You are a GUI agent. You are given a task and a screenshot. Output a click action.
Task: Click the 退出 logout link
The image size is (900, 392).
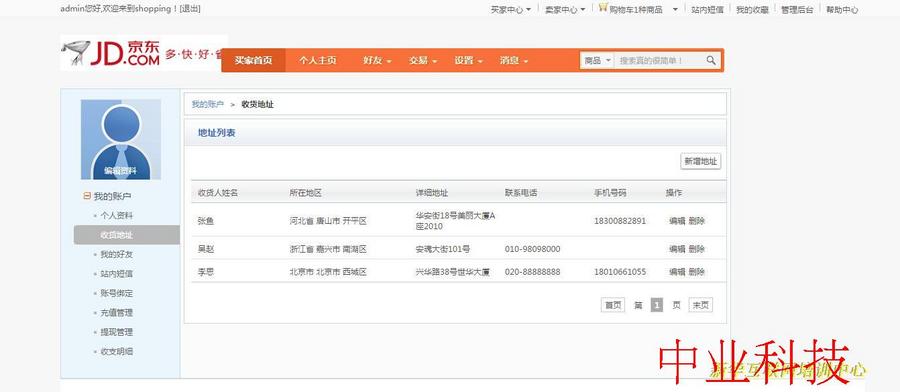pos(190,9)
